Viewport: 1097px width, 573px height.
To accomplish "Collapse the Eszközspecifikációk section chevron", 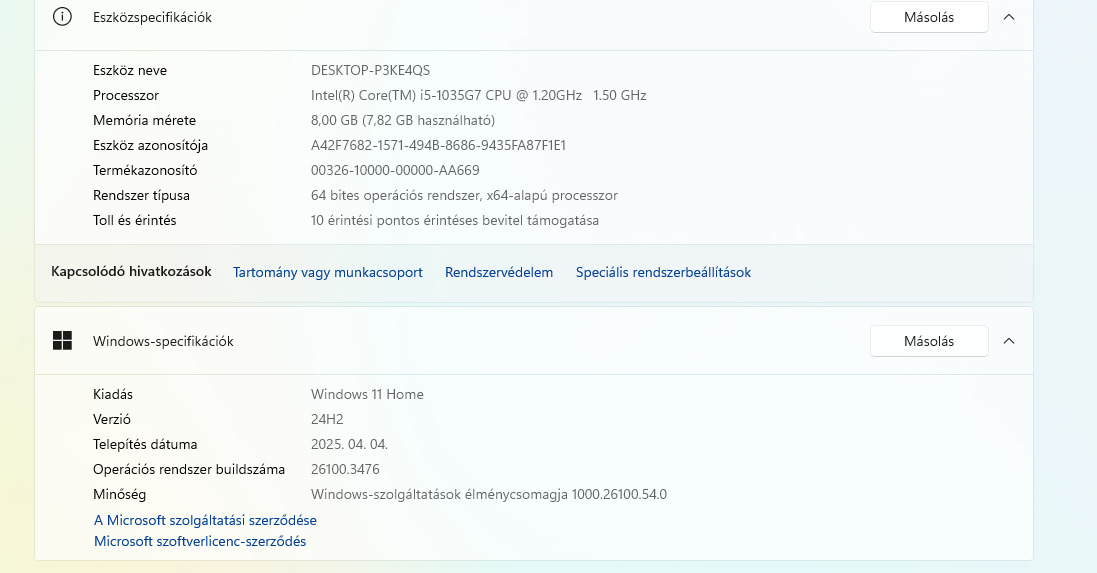I will [x=1009, y=17].
